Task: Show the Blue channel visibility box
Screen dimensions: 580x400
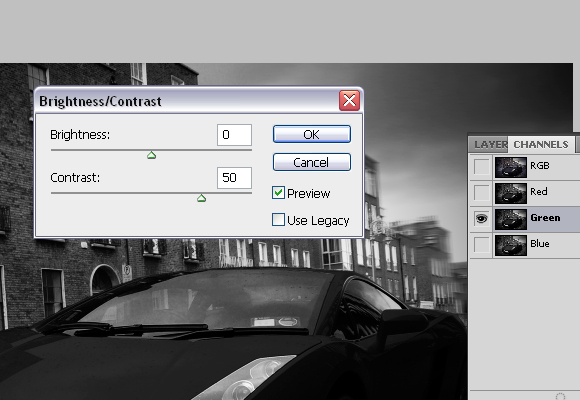Action: 481,245
